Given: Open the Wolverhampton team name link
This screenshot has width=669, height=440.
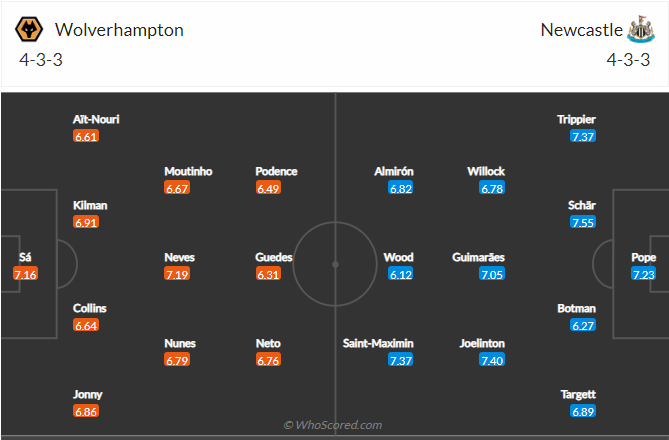Looking at the screenshot, I should [x=120, y=30].
